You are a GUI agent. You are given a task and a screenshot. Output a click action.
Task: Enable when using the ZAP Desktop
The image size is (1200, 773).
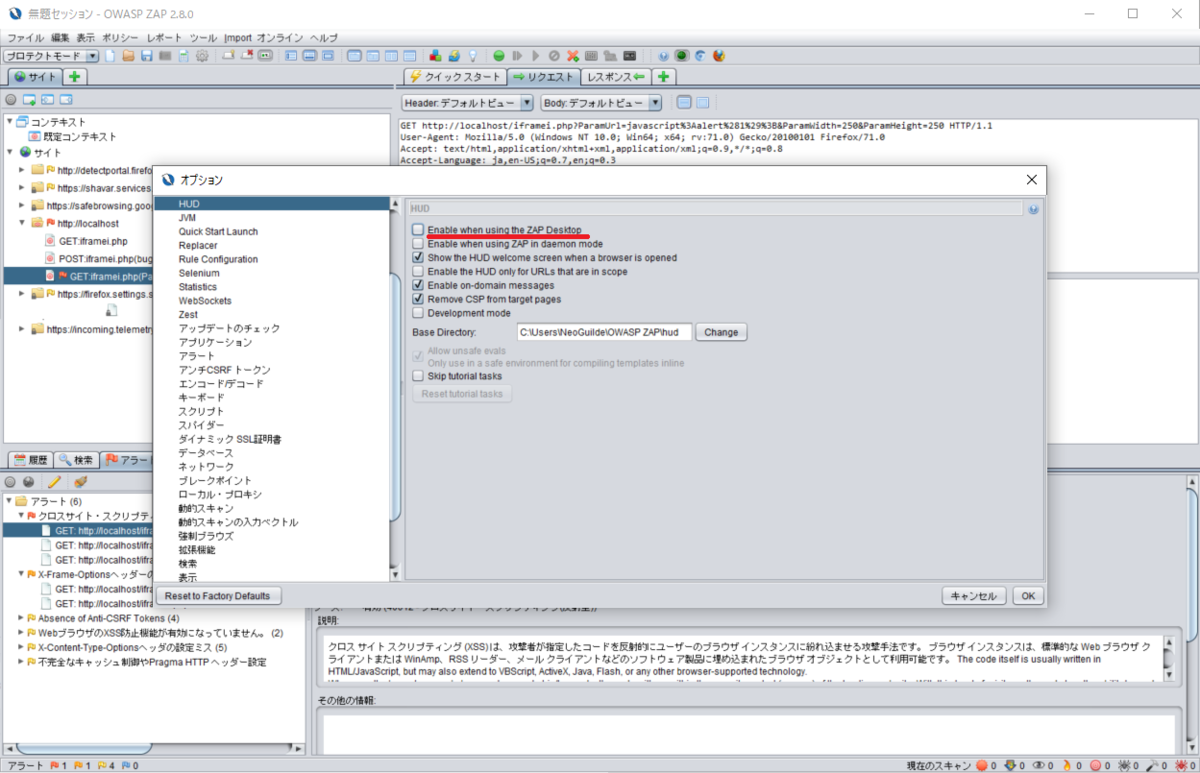point(418,230)
